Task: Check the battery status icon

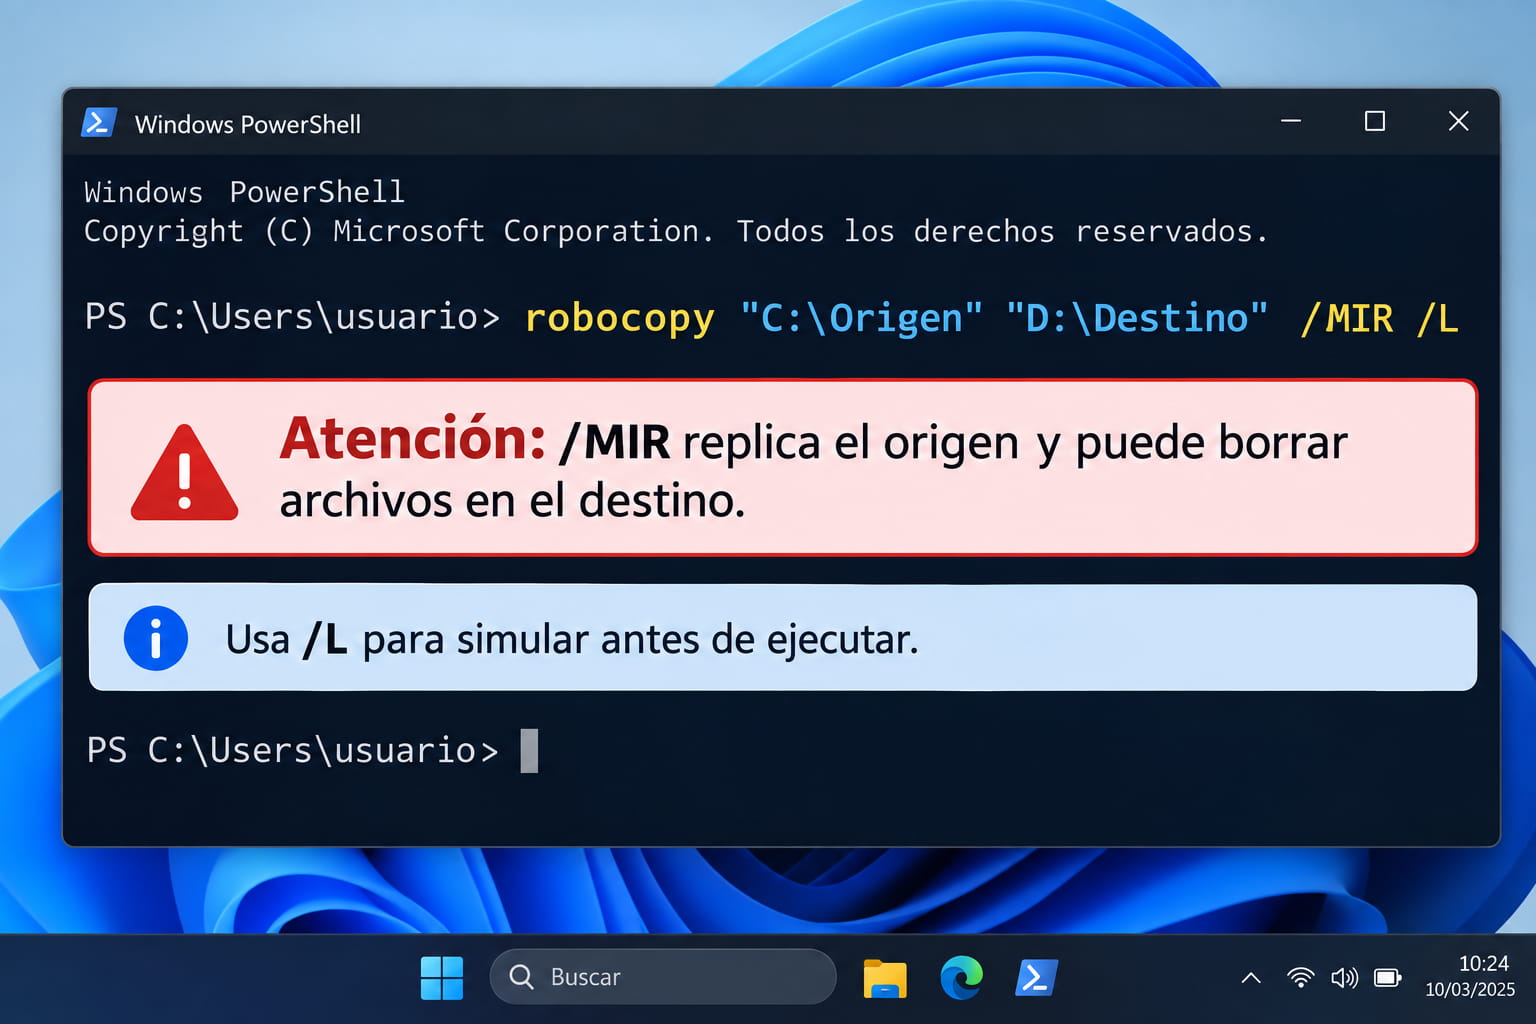Action: pyautogui.click(x=1388, y=977)
